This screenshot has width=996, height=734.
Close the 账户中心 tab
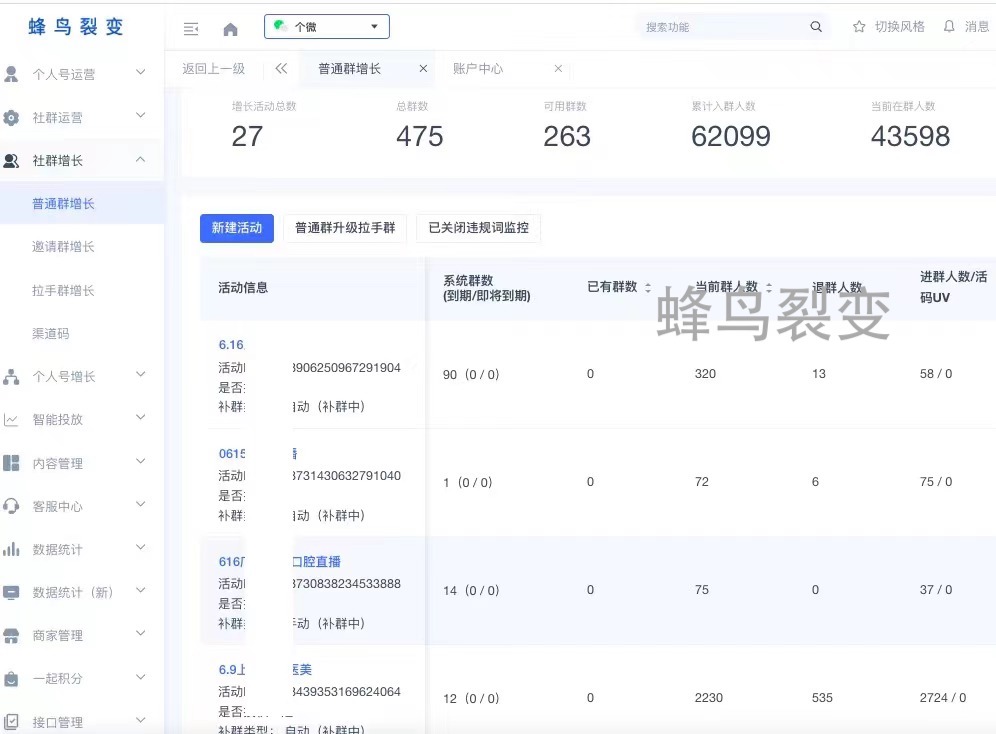(x=558, y=69)
